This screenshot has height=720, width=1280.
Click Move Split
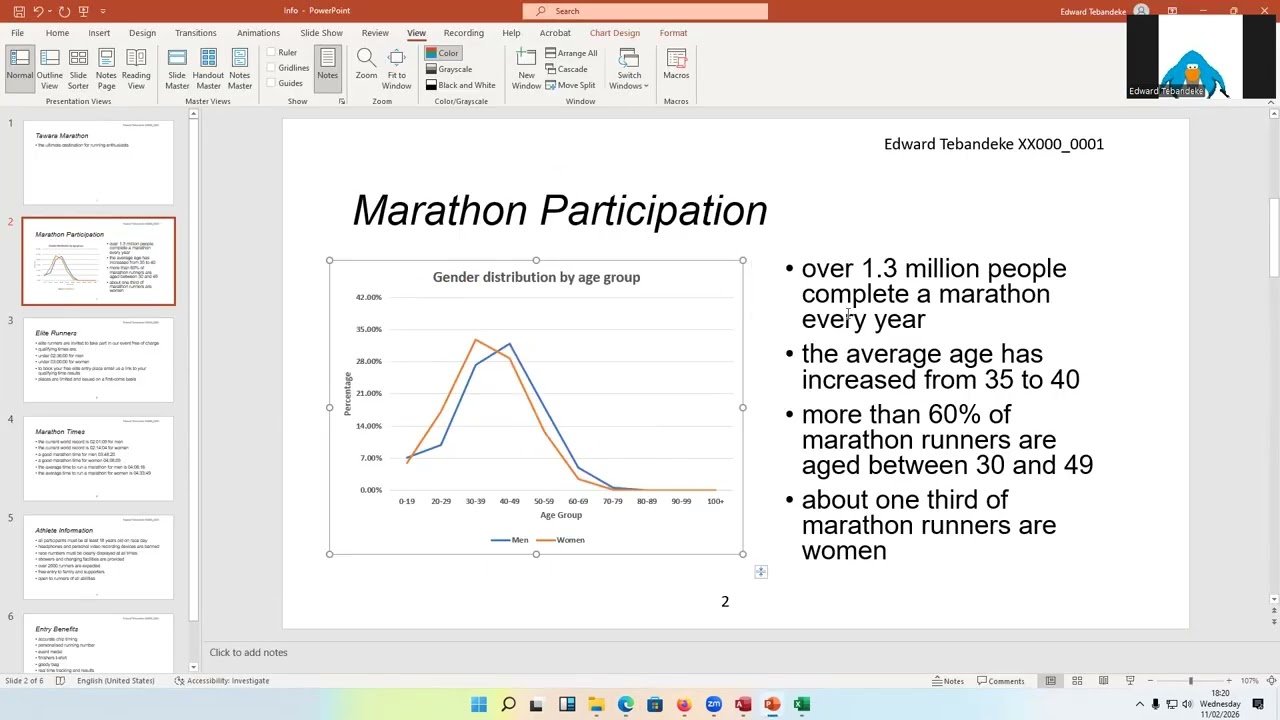(570, 85)
